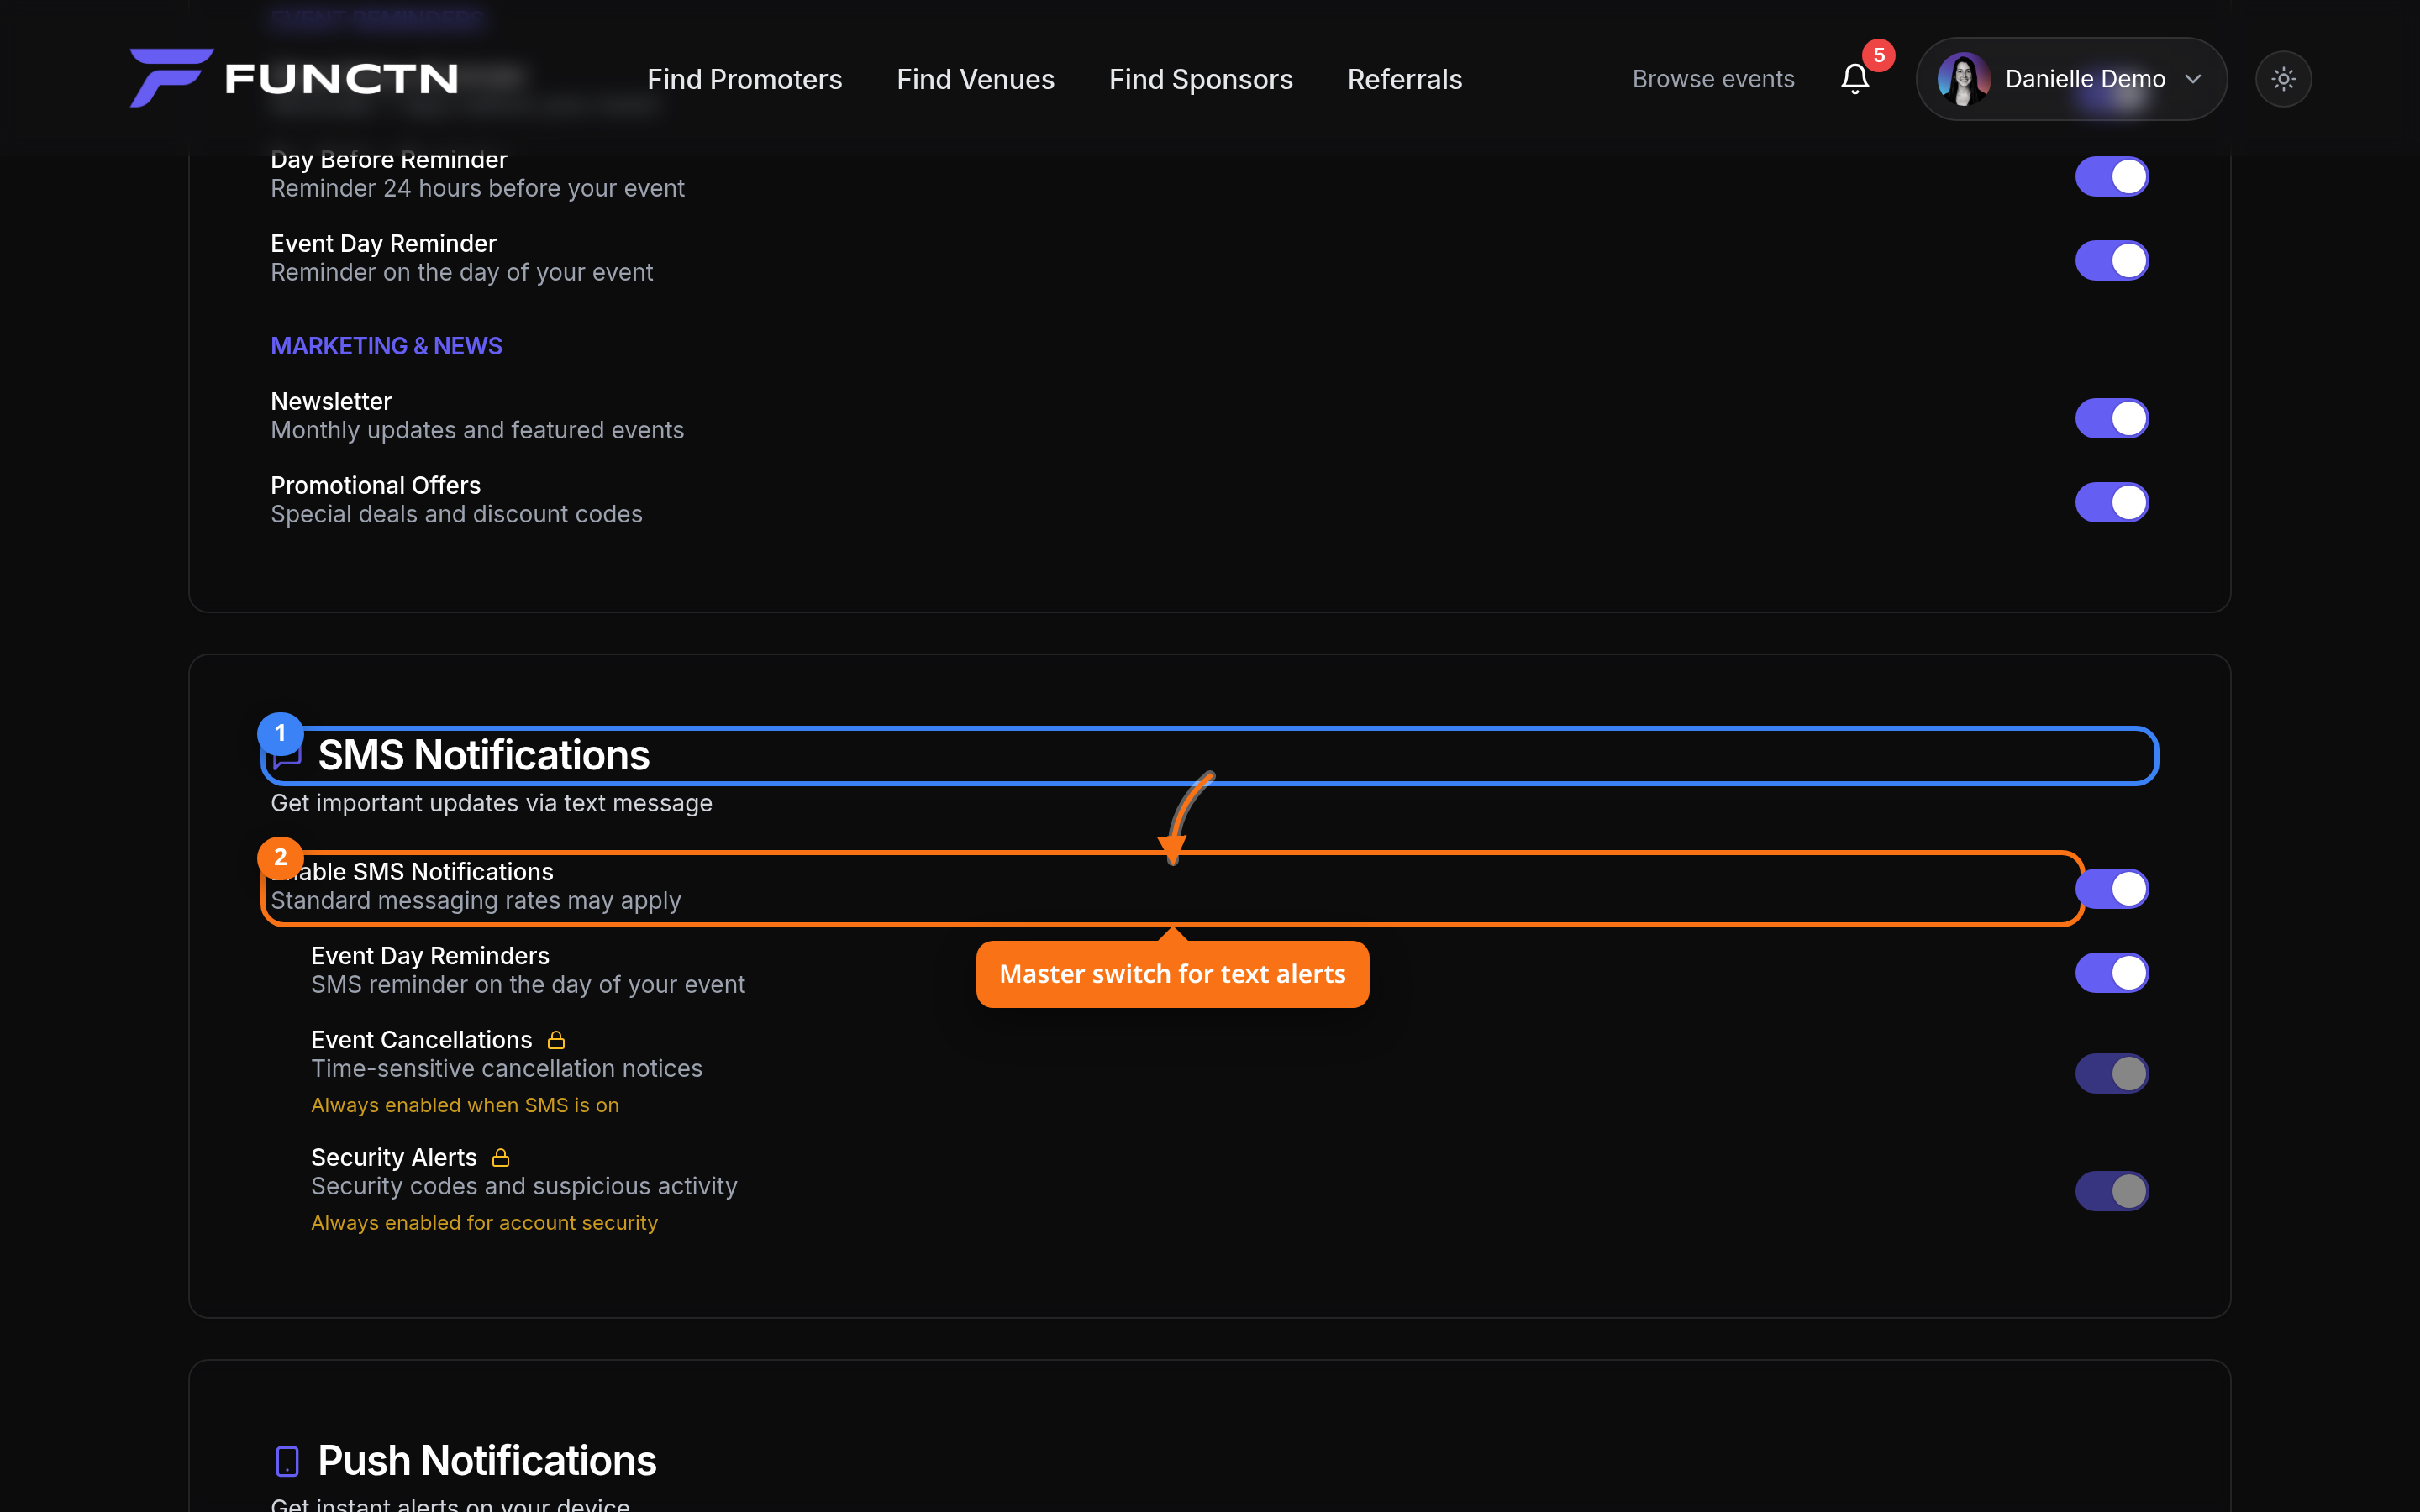Click the SMS Notifications heading
2420x1512 pixels.
483,755
